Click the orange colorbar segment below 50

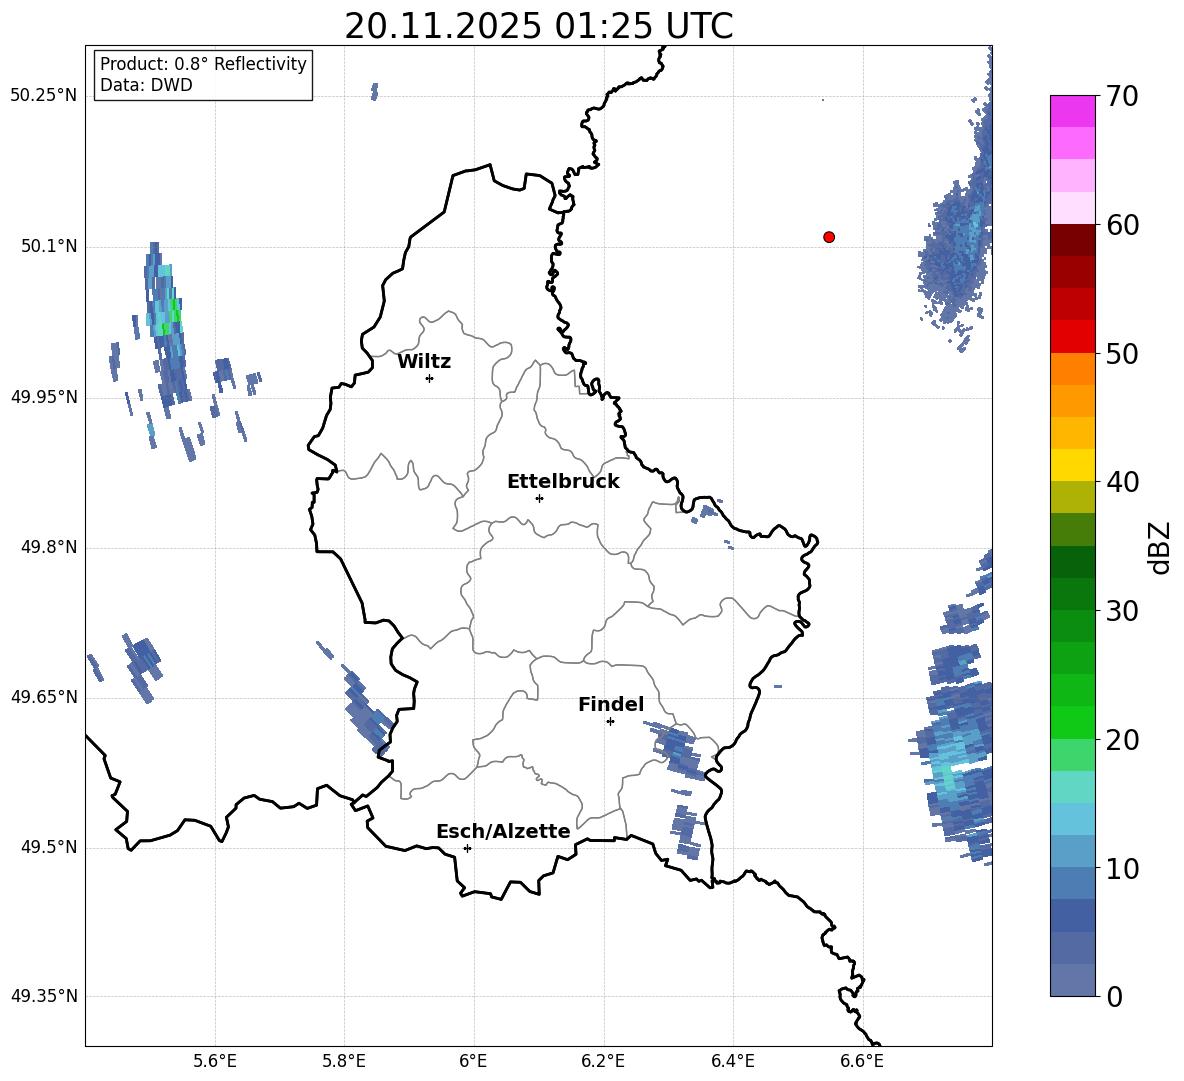tap(1072, 368)
